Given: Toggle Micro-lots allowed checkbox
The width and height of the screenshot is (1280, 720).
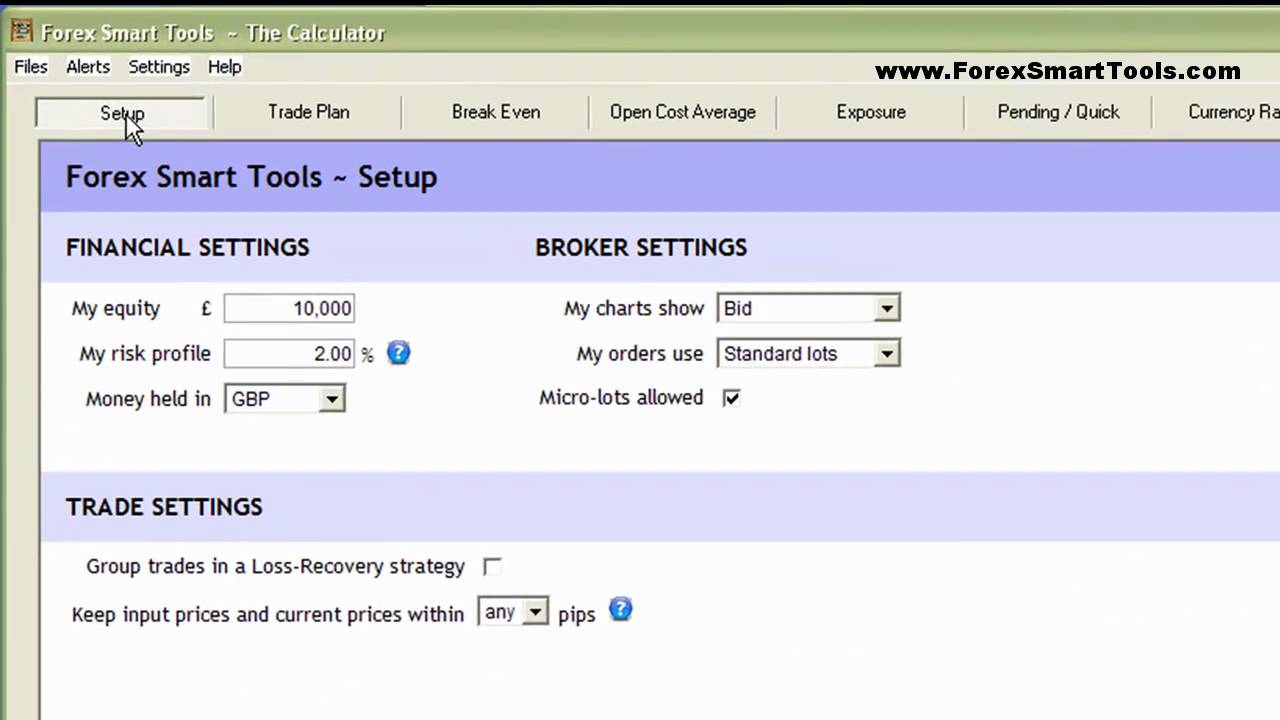Looking at the screenshot, I should coord(731,398).
